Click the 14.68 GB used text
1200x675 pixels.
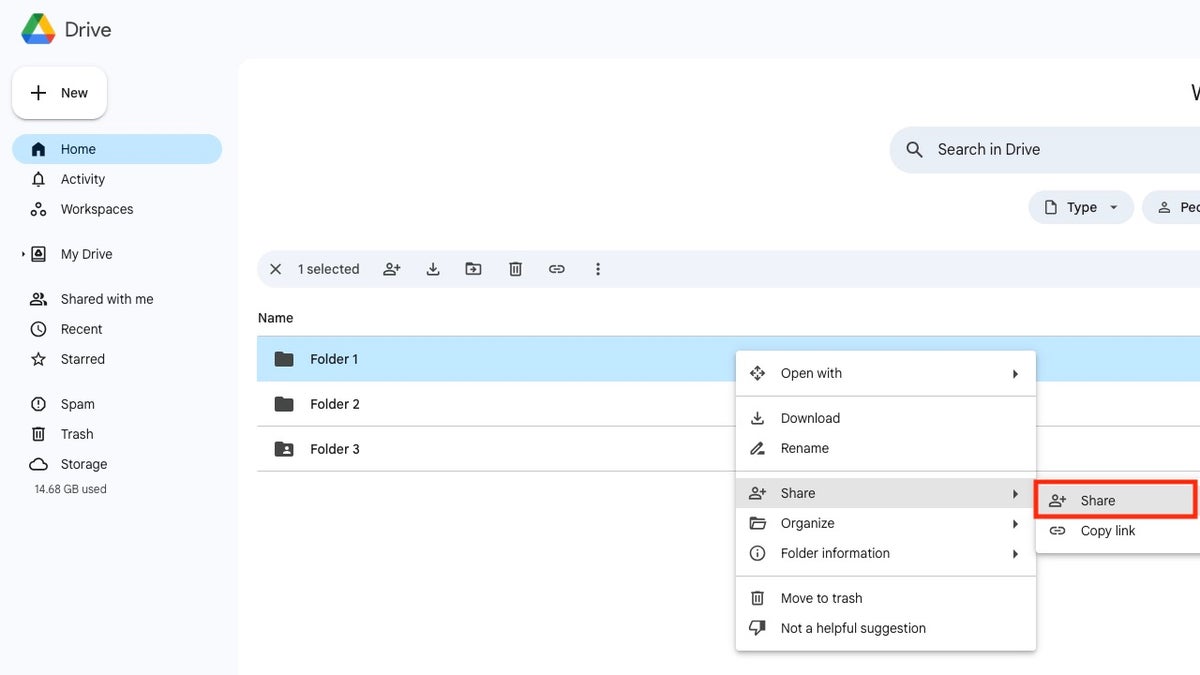[x=70, y=489]
